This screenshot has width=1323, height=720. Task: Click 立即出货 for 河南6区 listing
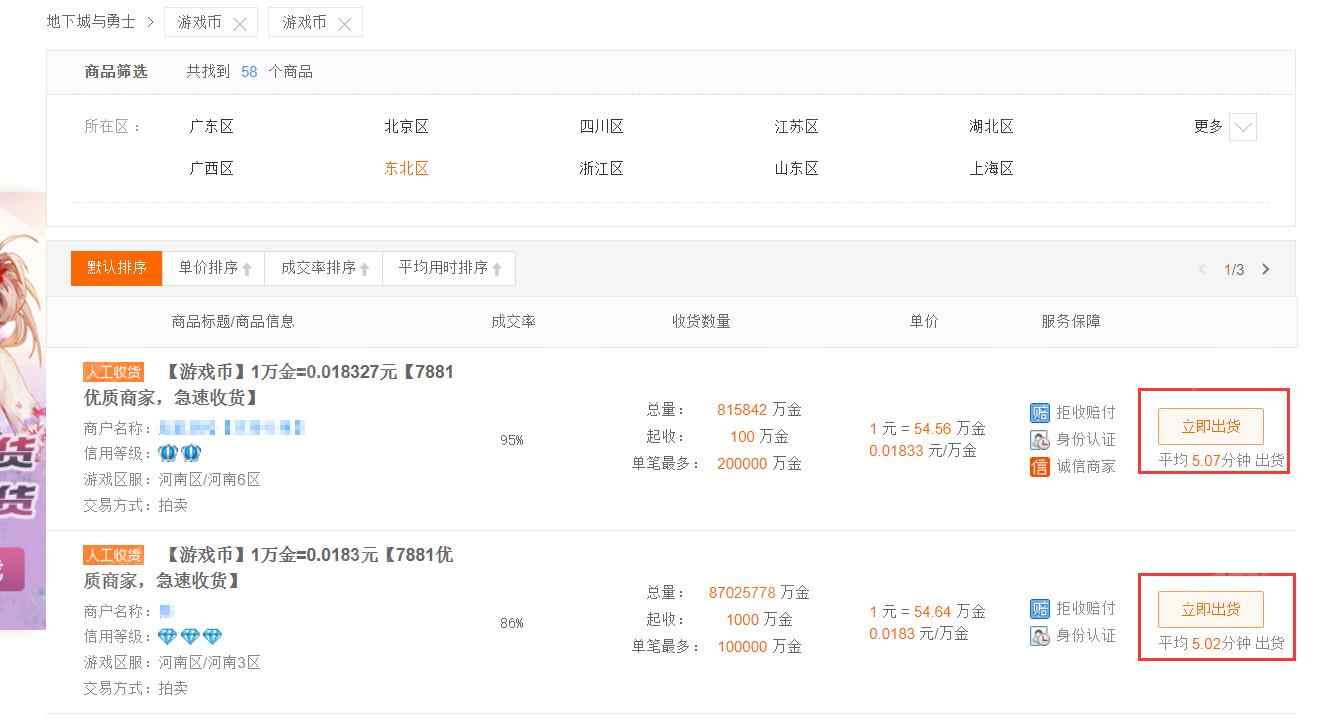click(x=1211, y=426)
